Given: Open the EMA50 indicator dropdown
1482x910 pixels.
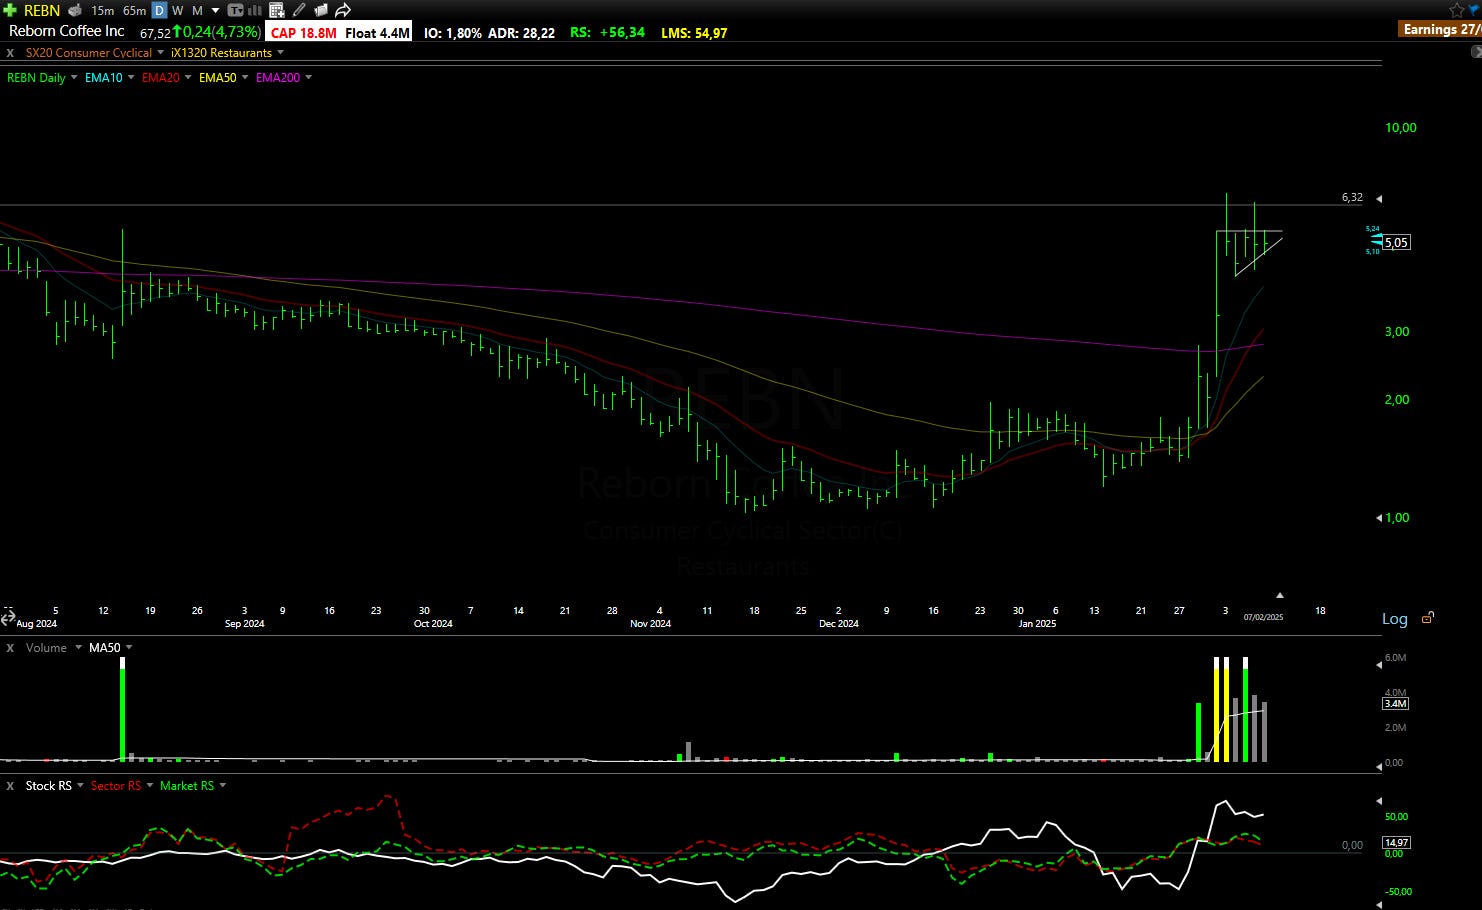Looking at the screenshot, I should tap(245, 78).
